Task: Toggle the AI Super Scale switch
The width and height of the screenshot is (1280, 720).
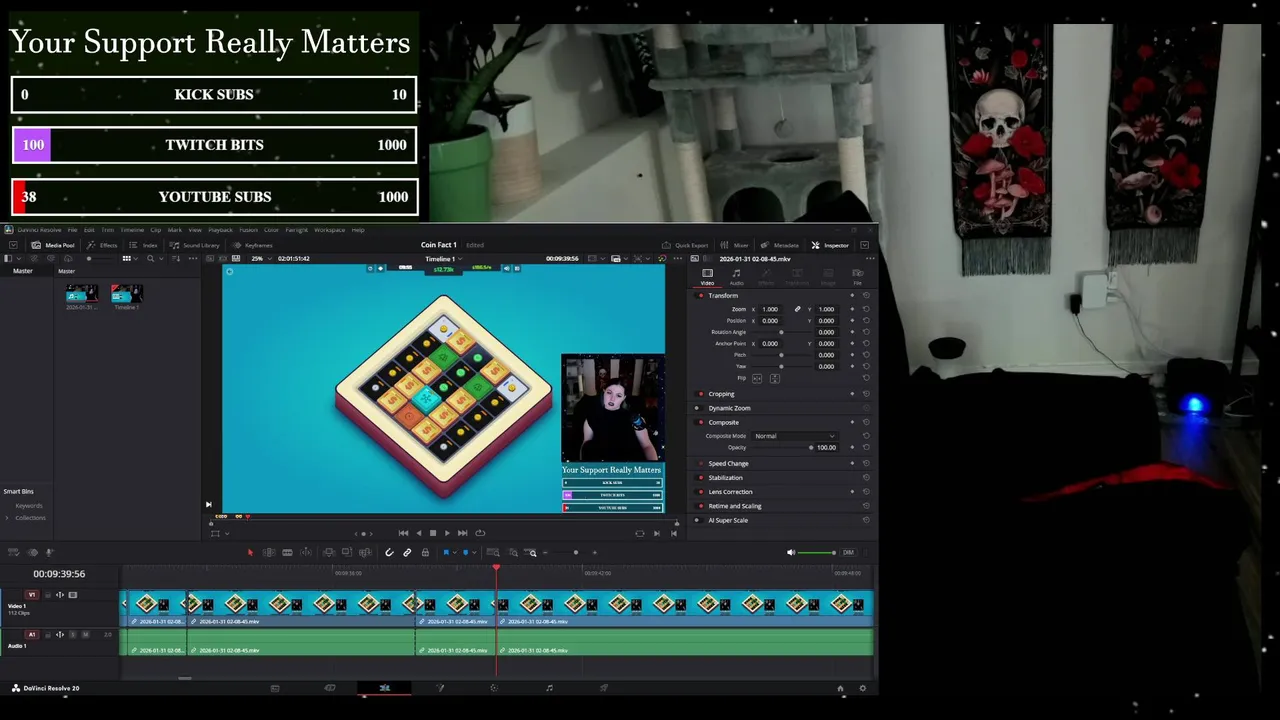Action: 700,520
